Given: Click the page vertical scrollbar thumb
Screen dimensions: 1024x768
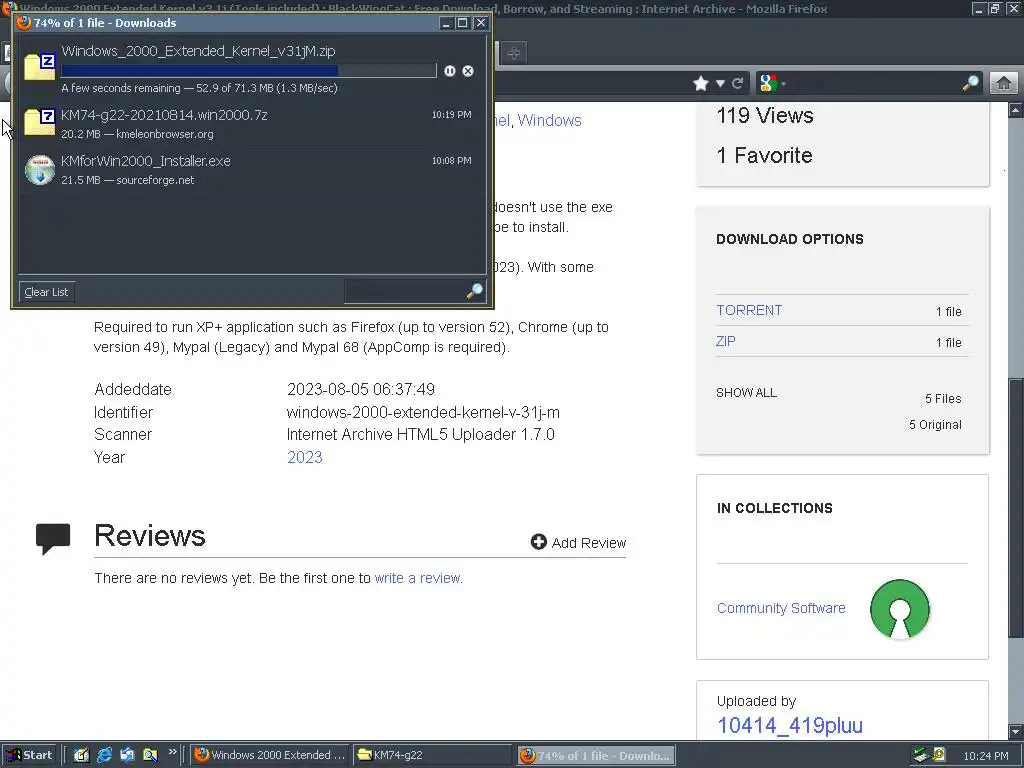Looking at the screenshot, I should [x=1016, y=507].
